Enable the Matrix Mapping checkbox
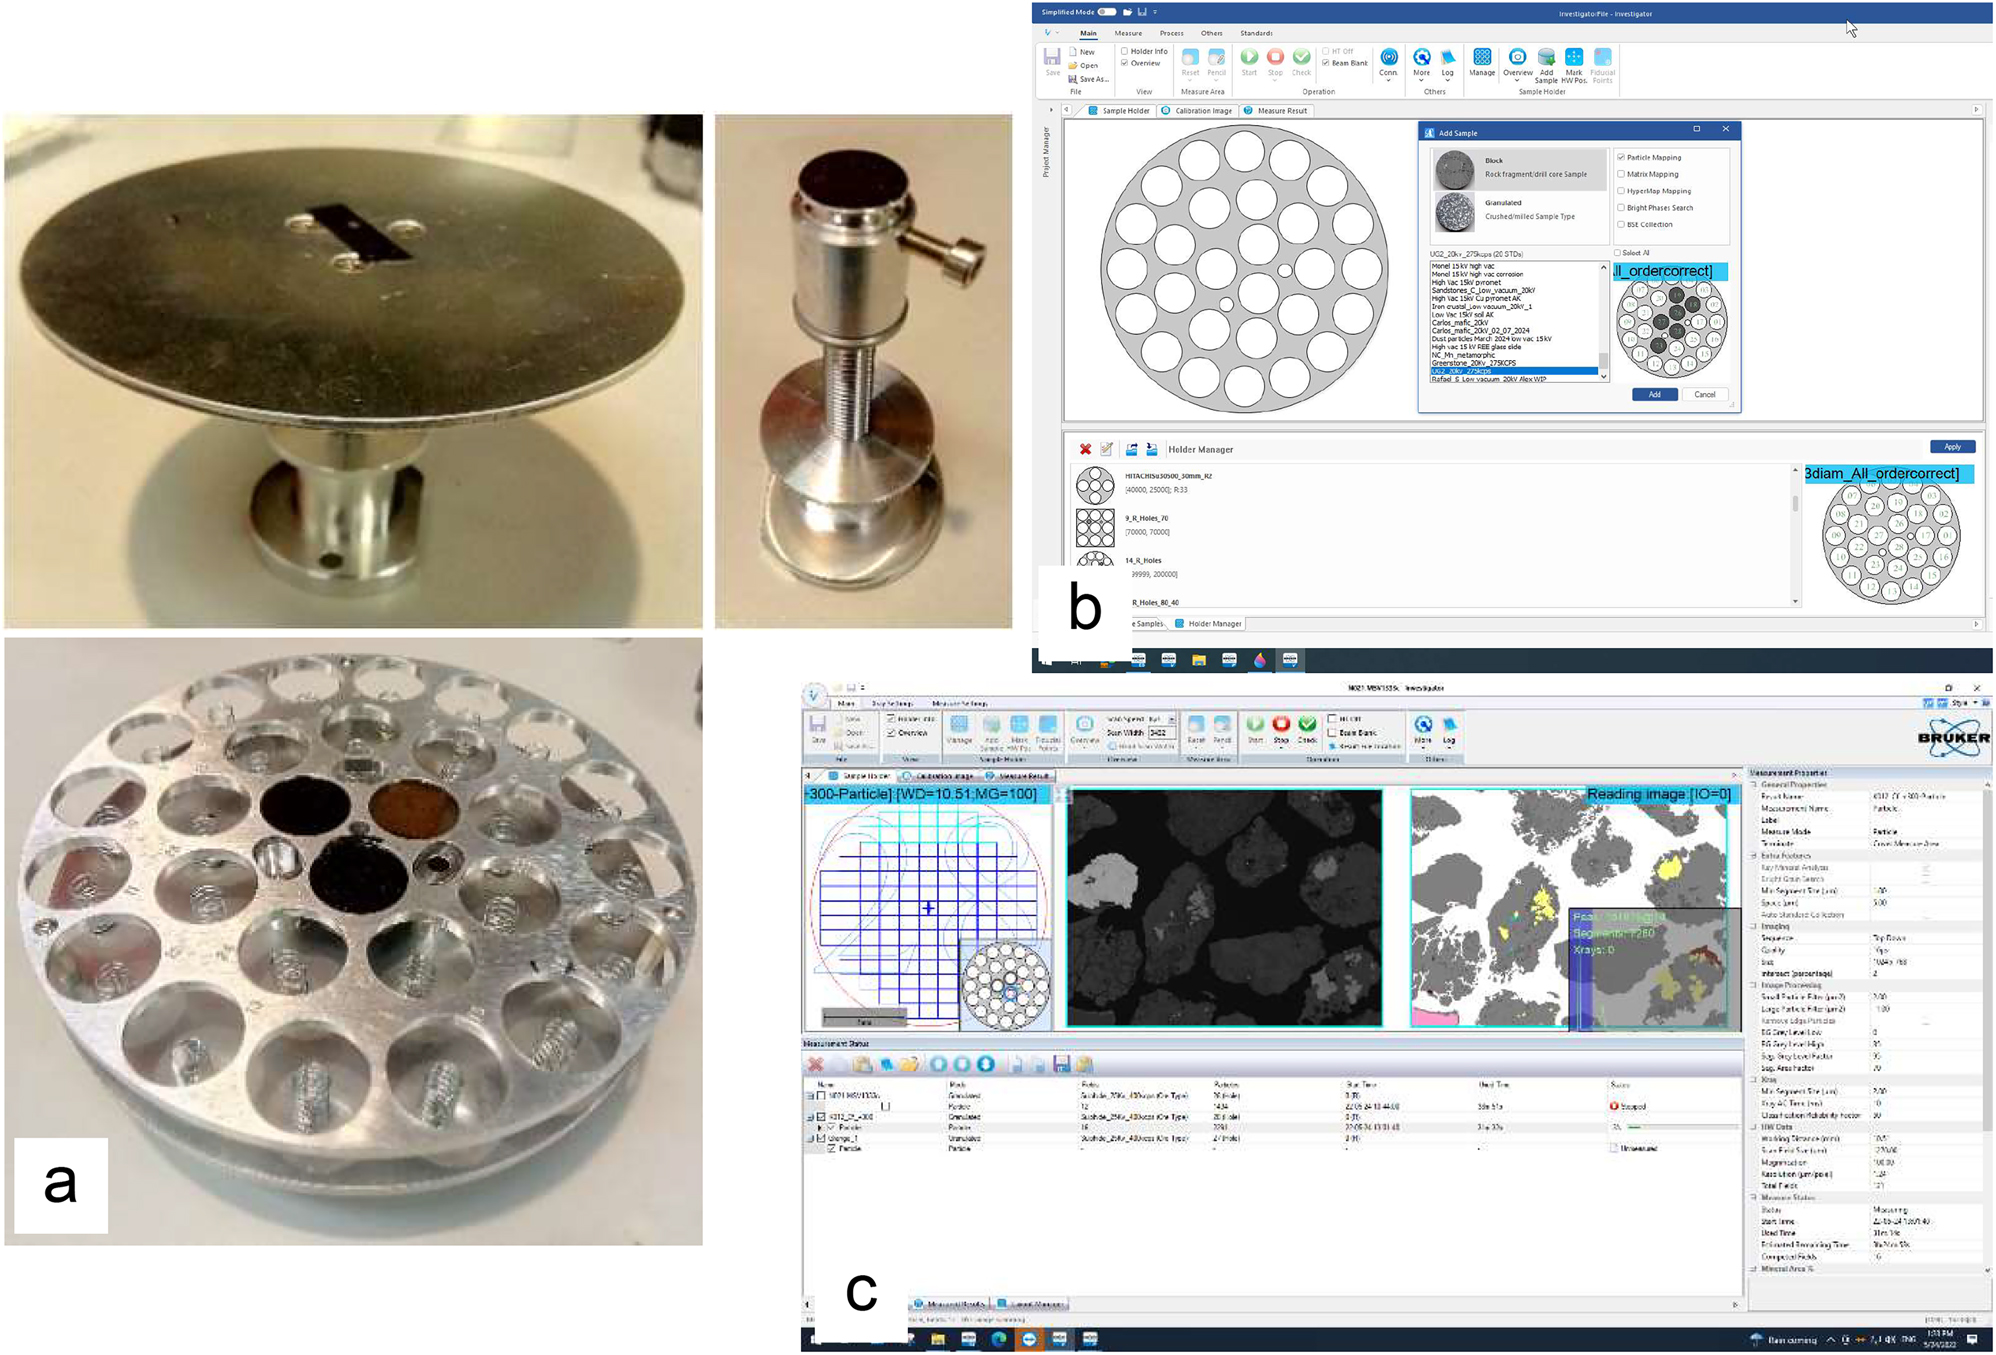Screen dimensions: 1996x1355 (1620, 175)
